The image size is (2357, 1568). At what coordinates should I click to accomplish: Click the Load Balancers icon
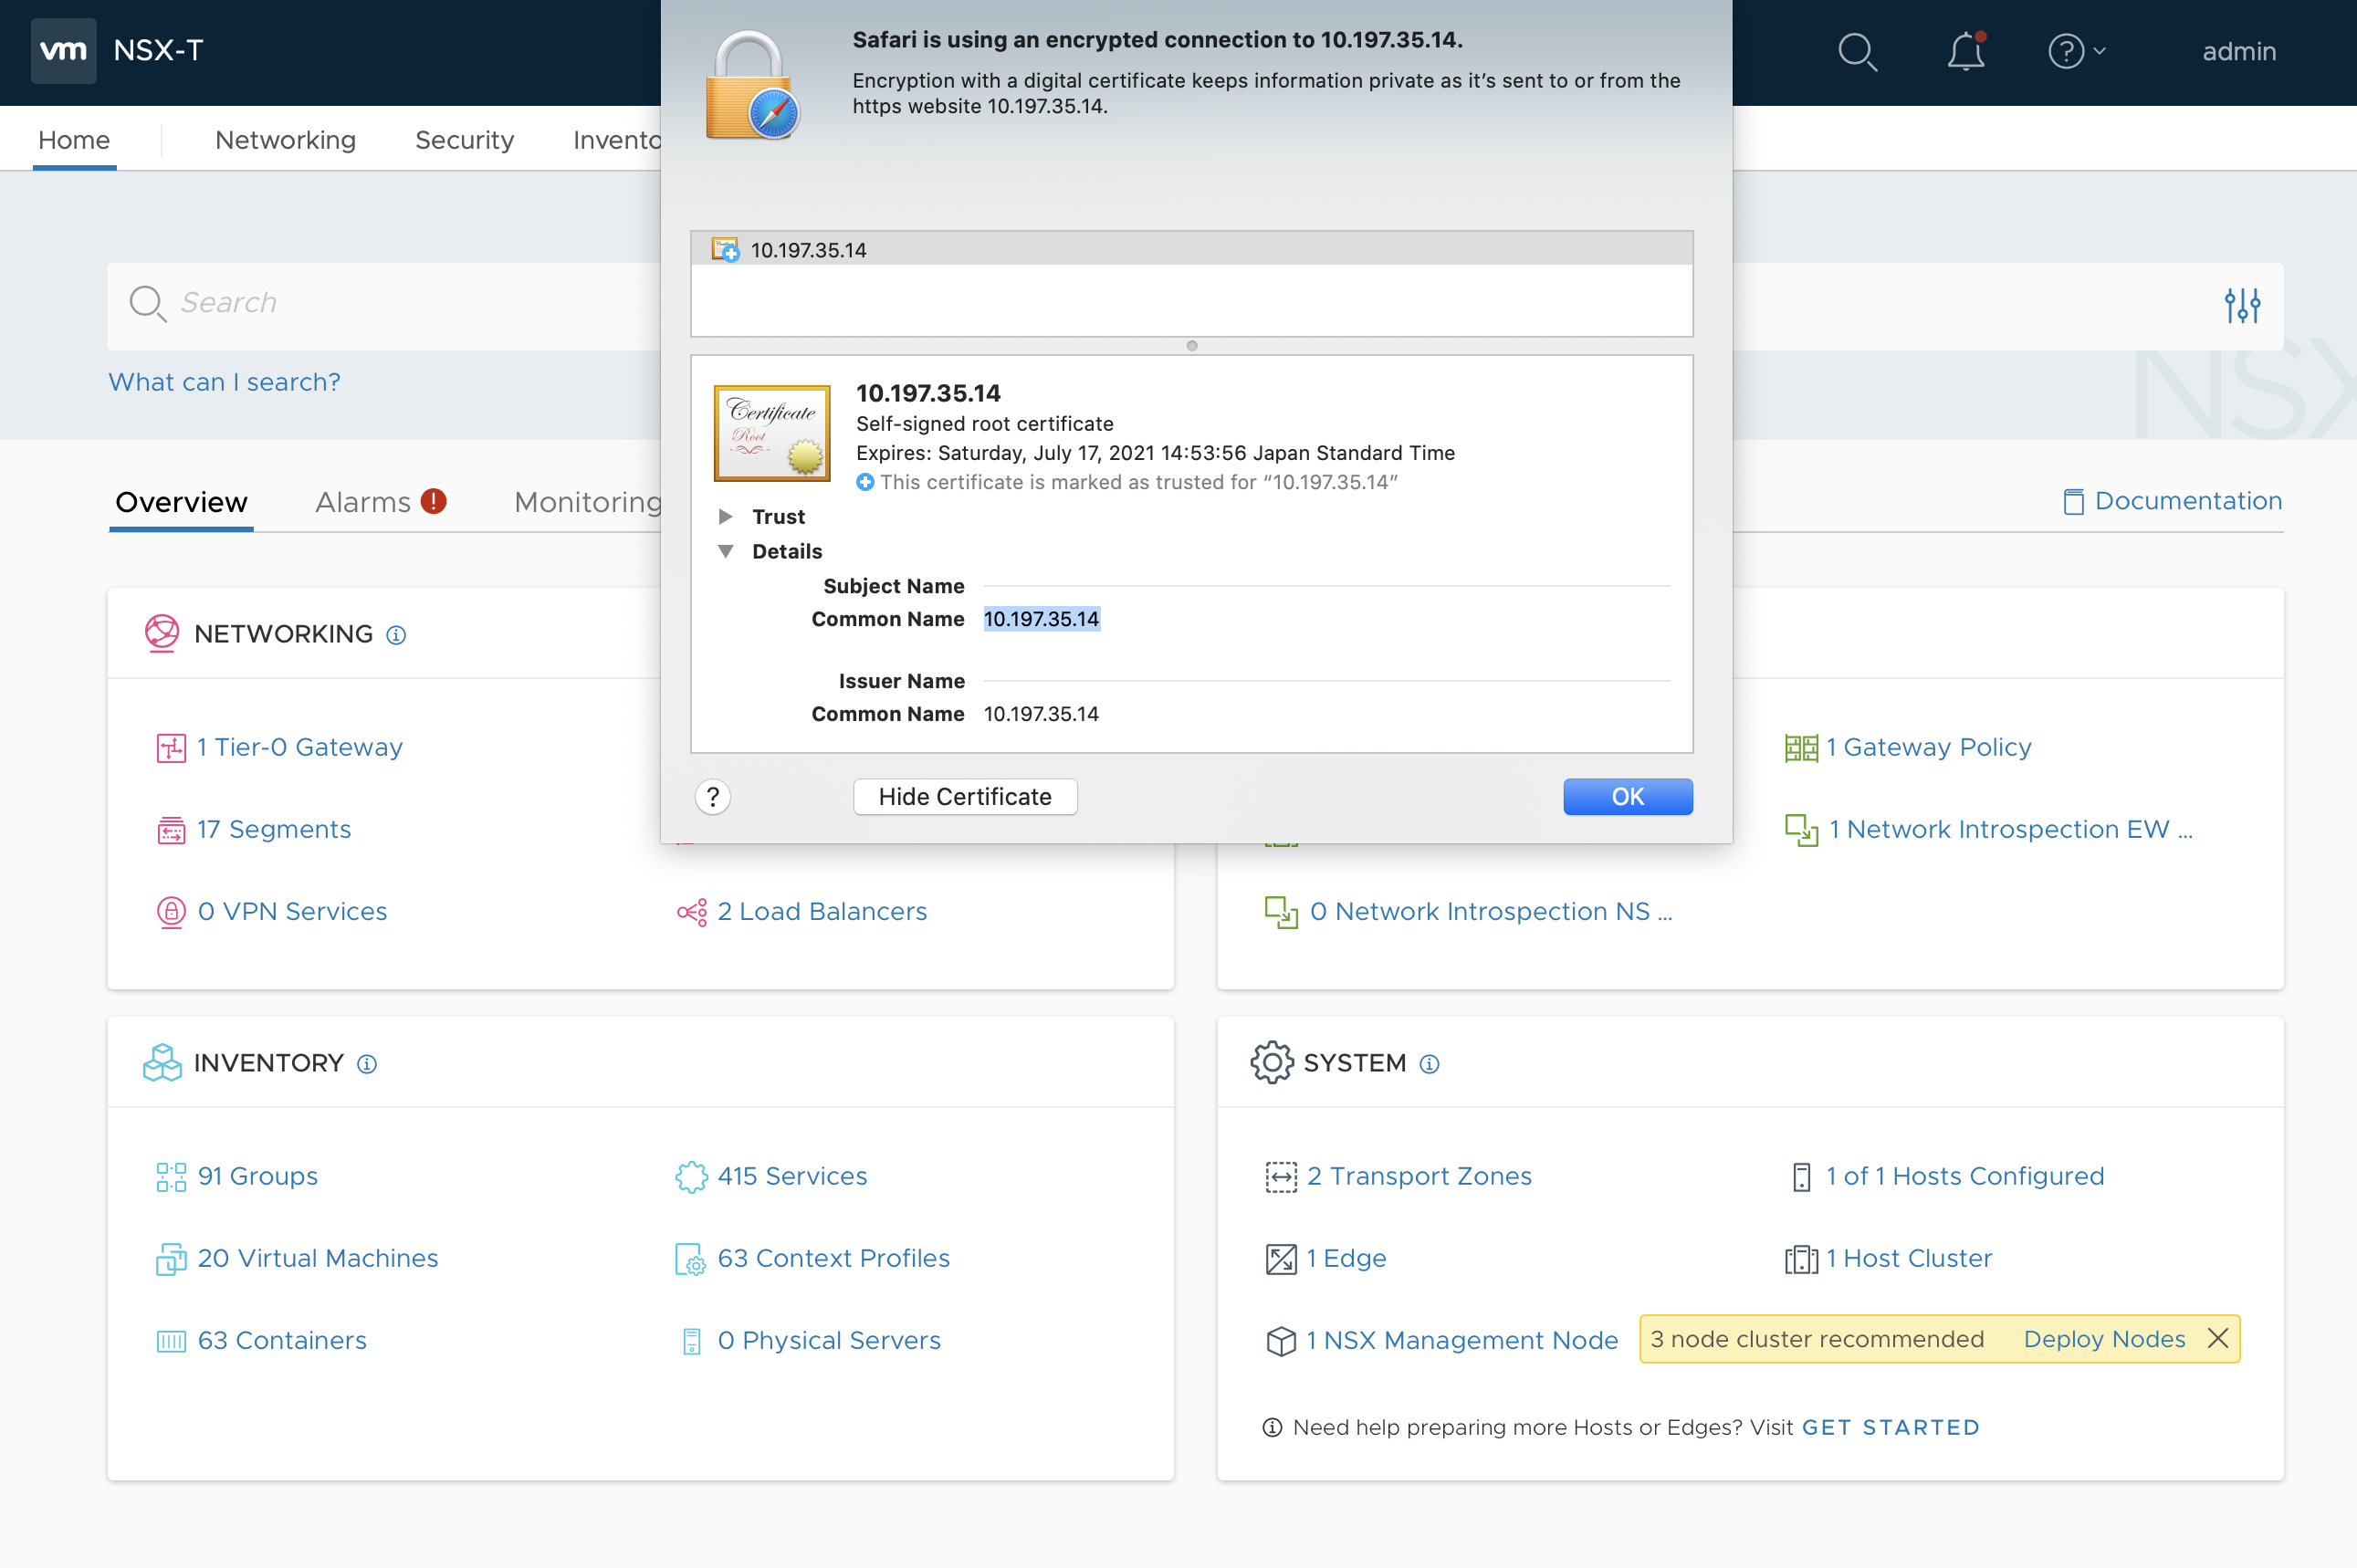(x=691, y=912)
